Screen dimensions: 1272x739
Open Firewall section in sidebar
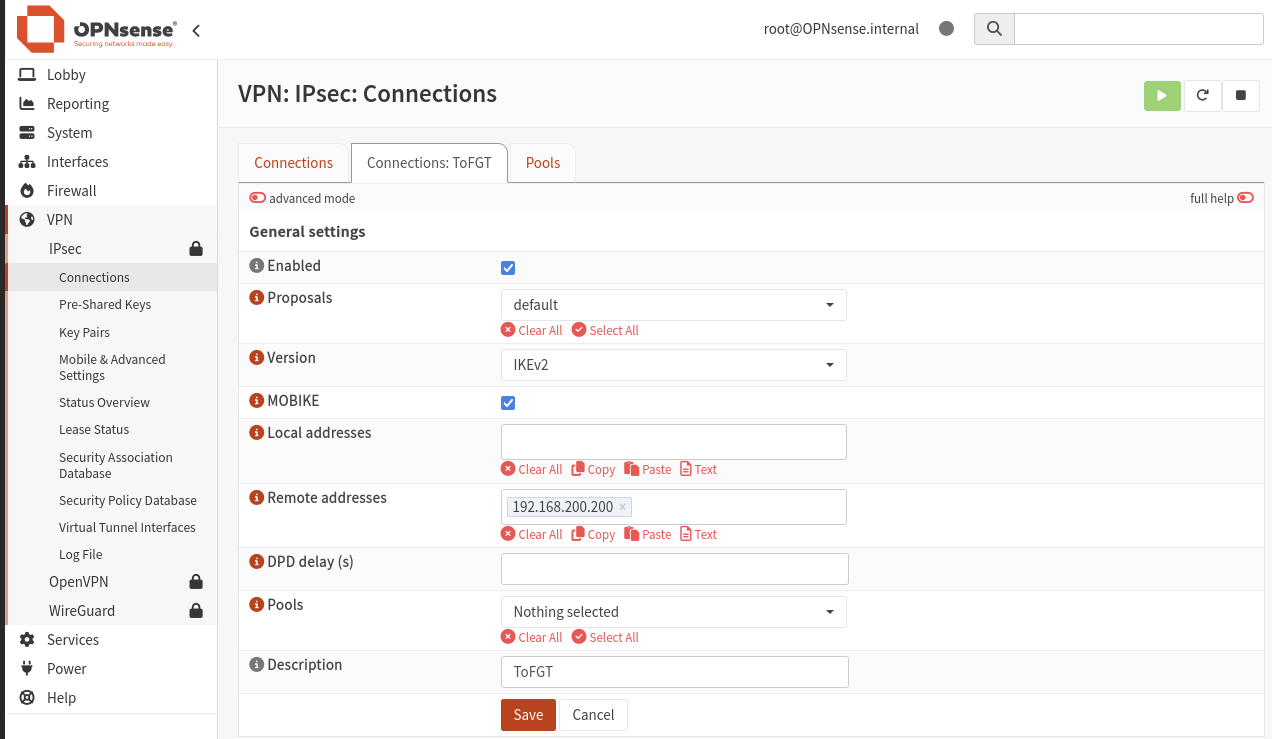click(x=110, y=191)
